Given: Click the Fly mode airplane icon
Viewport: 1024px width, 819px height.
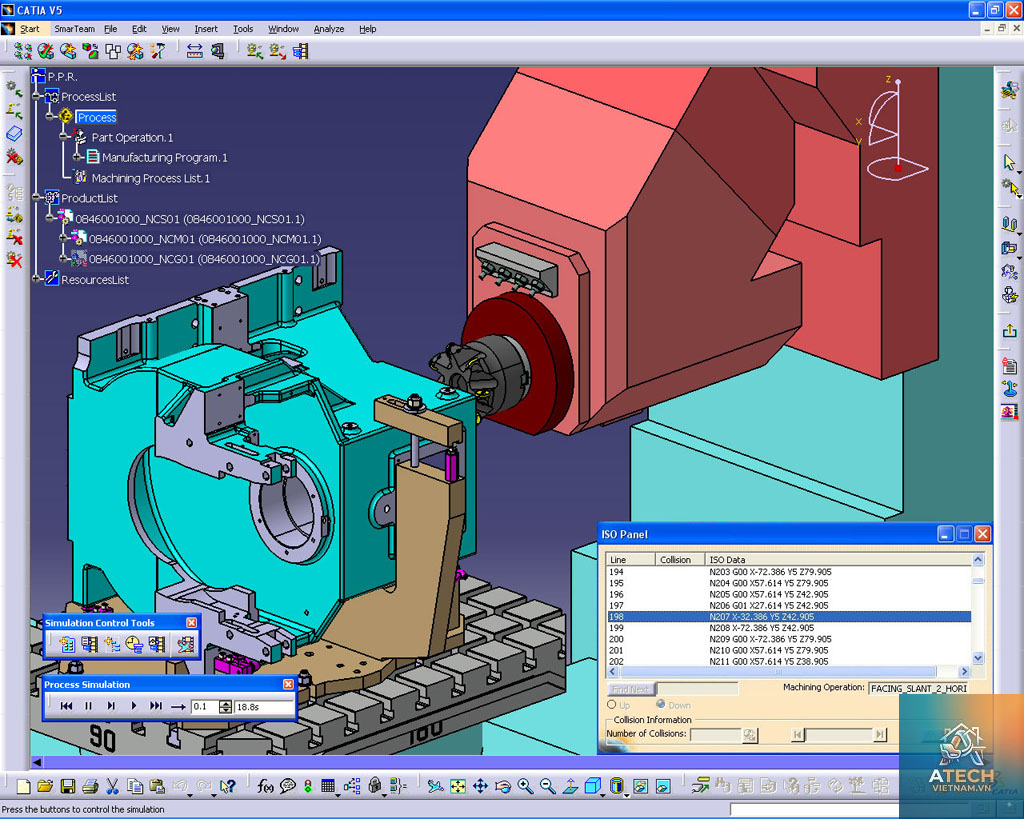Looking at the screenshot, I should (435, 786).
